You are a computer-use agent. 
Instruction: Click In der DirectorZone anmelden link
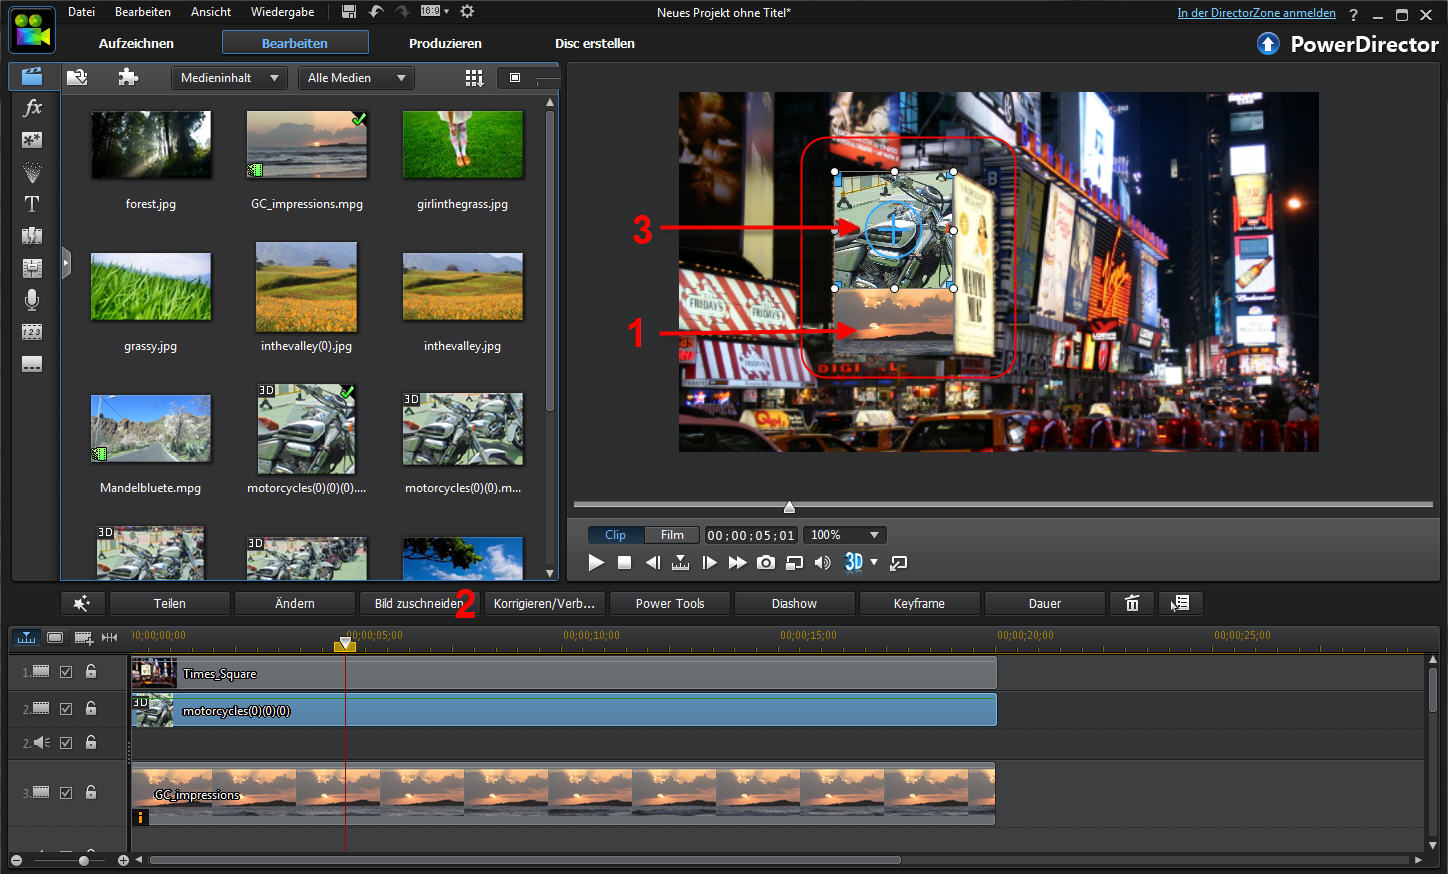[x=1256, y=13]
